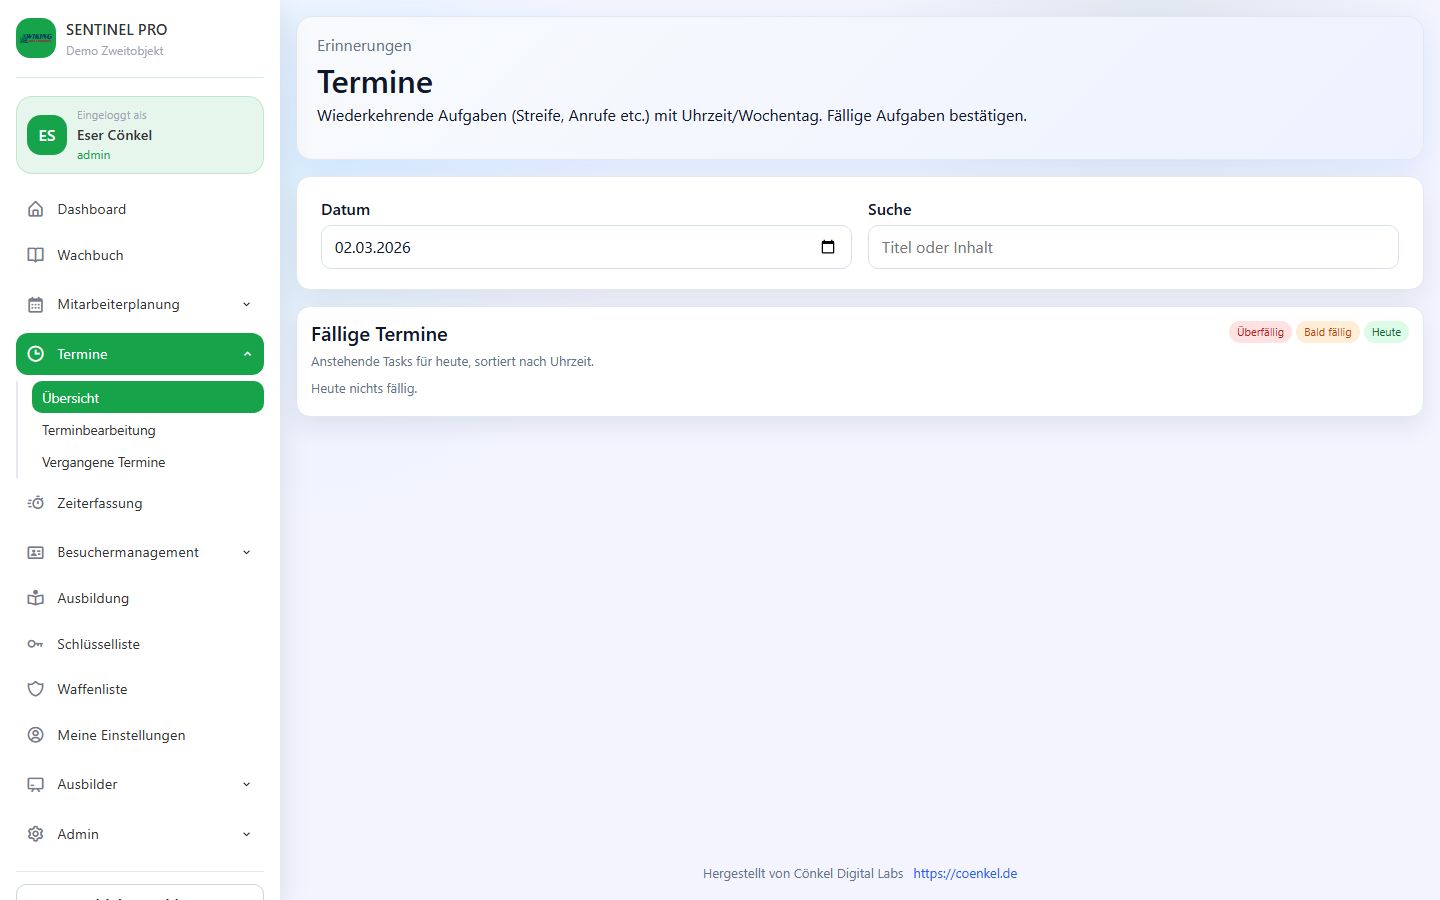
Task: Expand the Mitarbeiterplanung submenu chevron
Action: (x=247, y=305)
